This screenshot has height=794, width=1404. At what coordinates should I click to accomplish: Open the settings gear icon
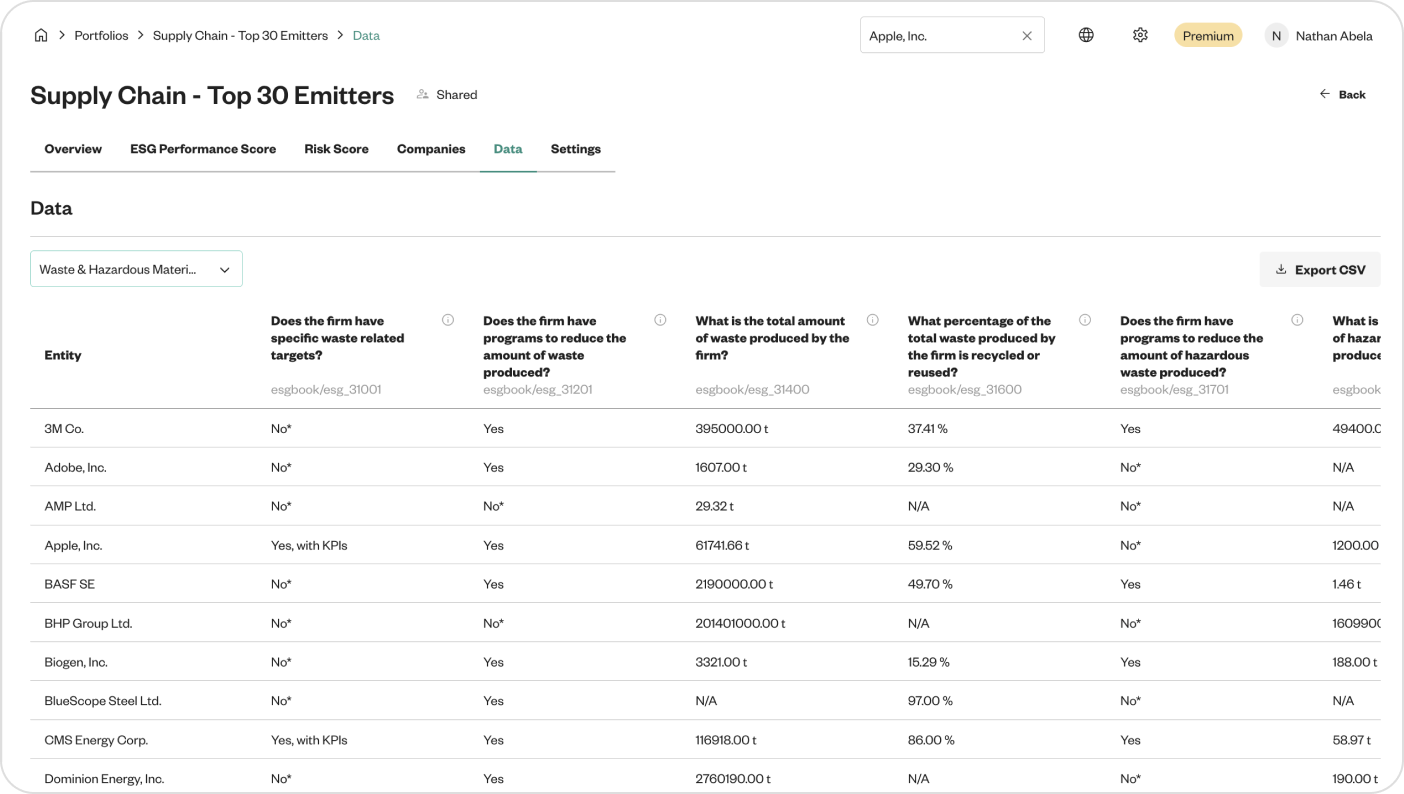click(x=1140, y=35)
